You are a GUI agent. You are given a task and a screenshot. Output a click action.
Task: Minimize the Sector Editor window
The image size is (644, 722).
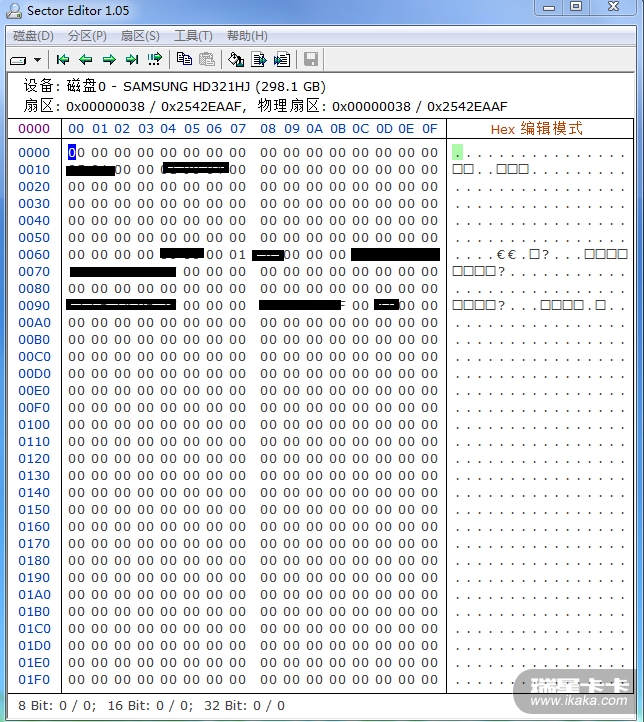[549, 7]
